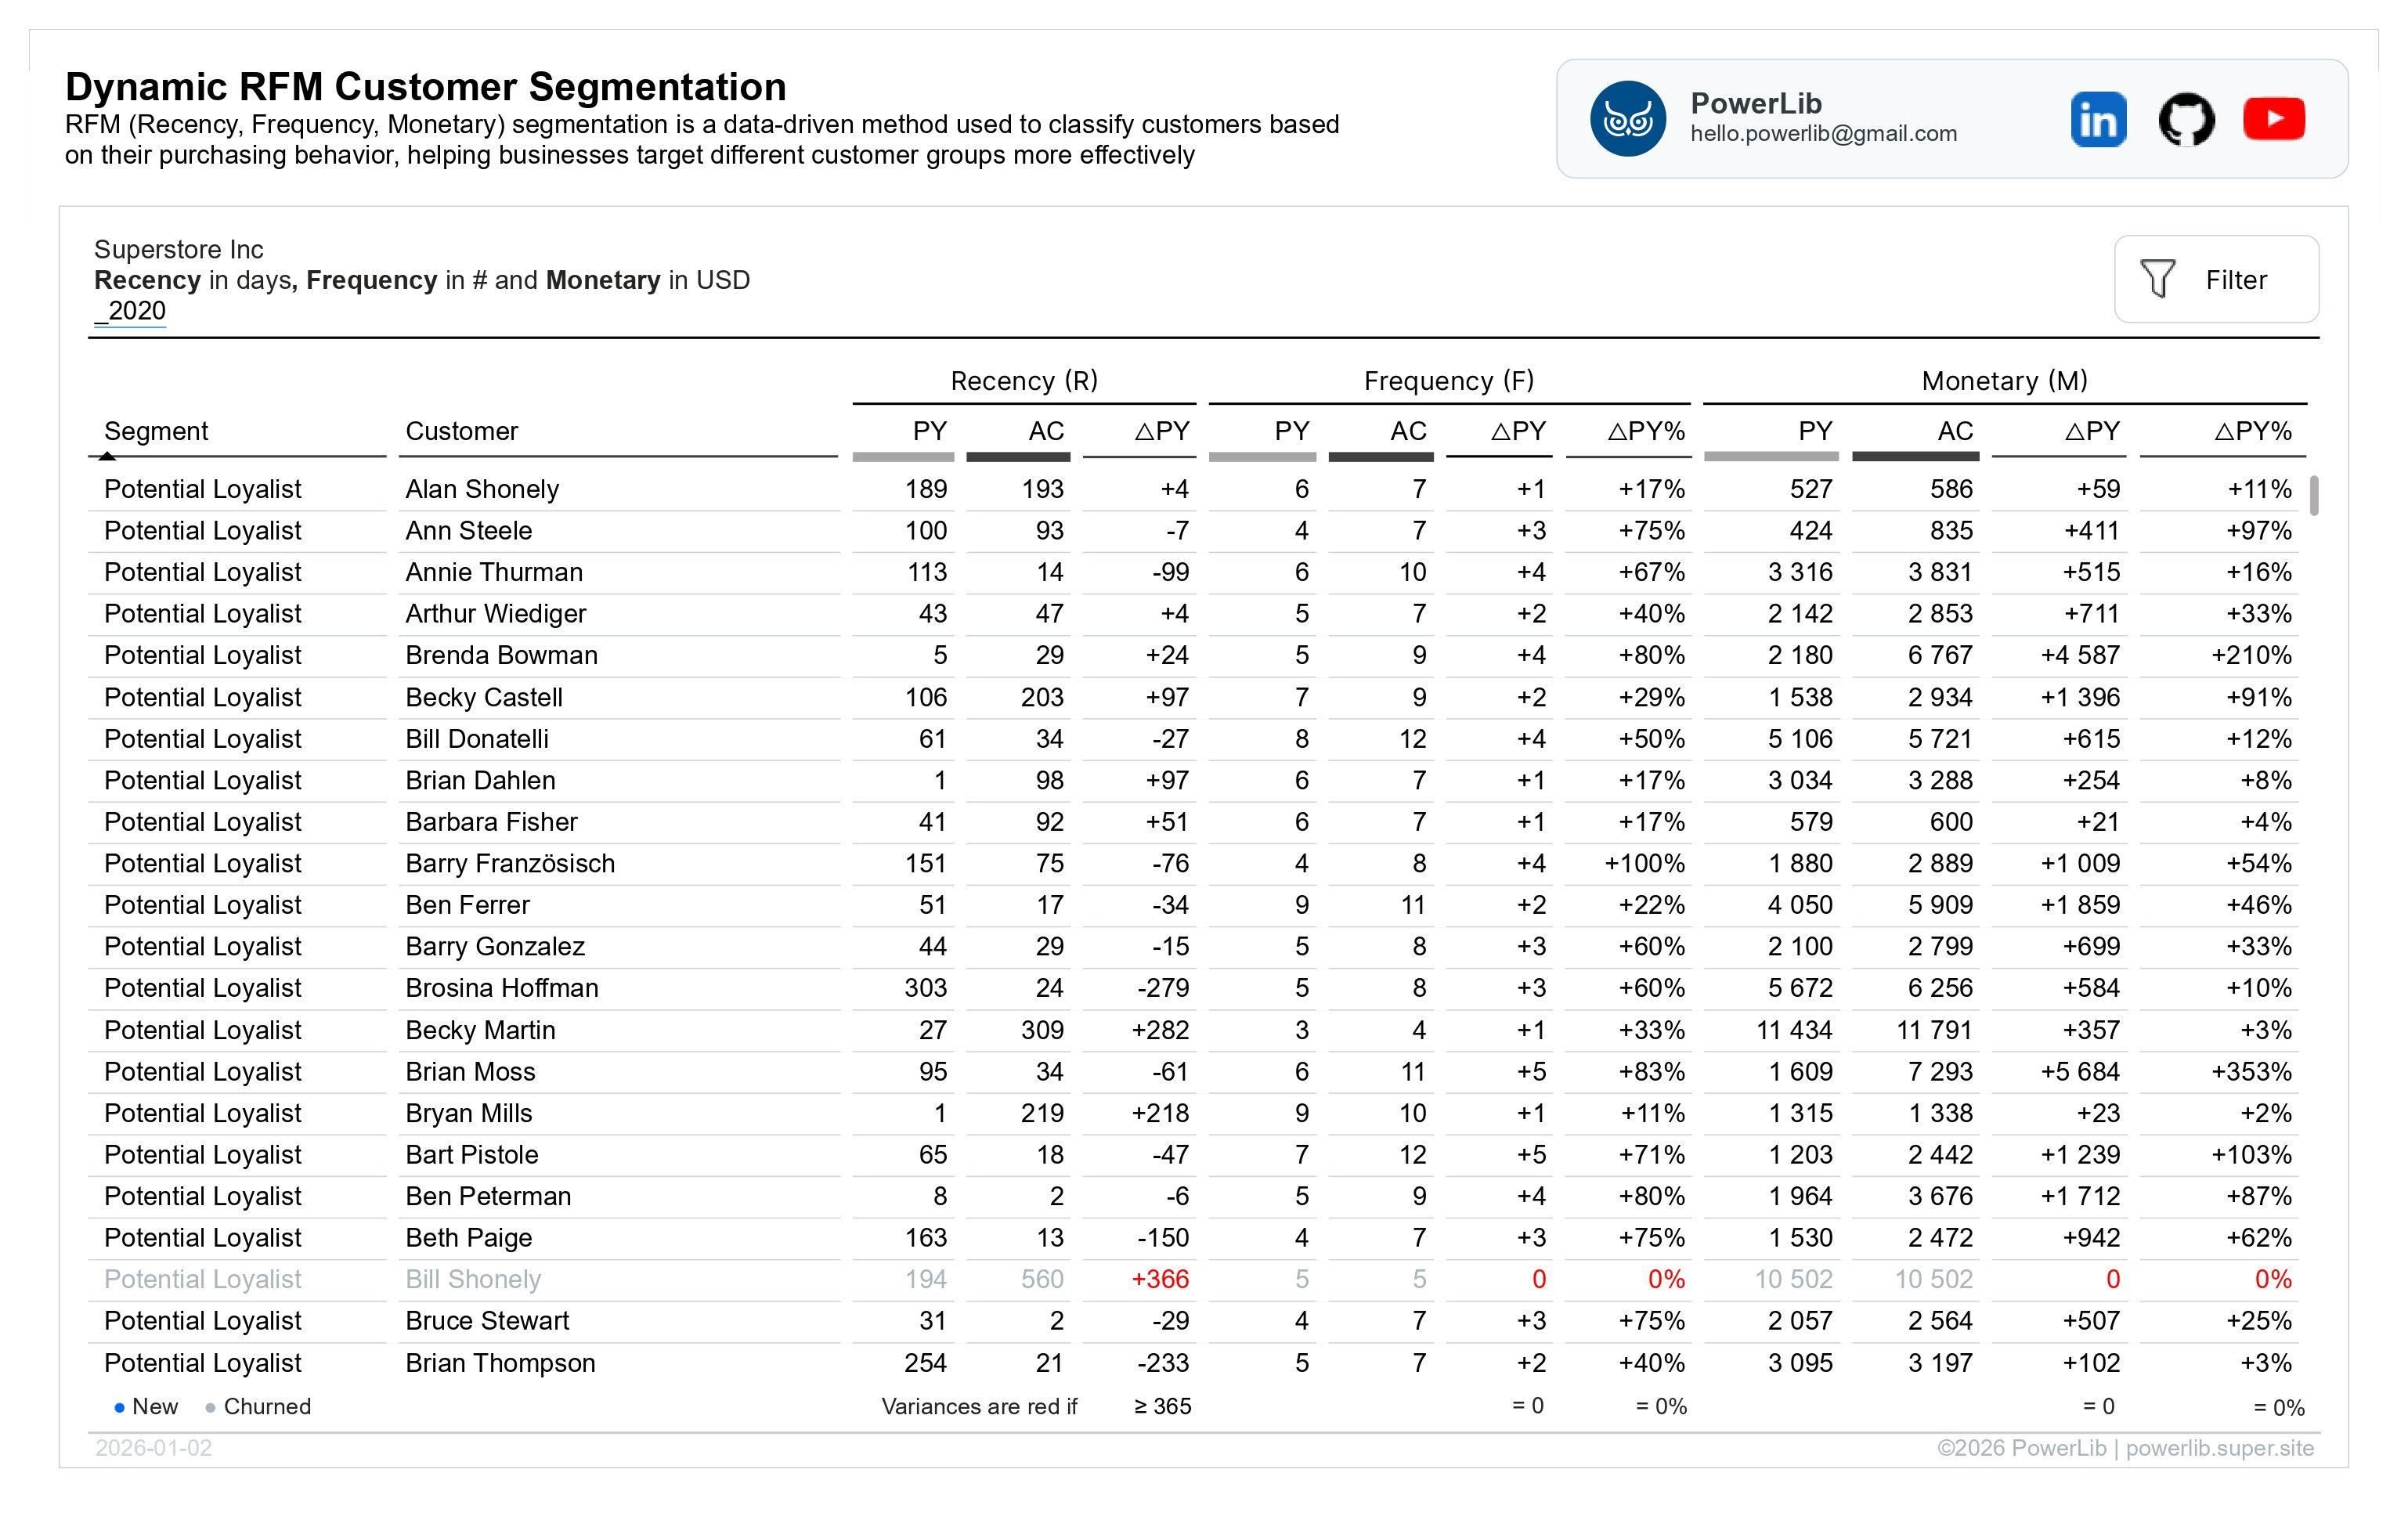The height and width of the screenshot is (1527, 2408).
Task: Click the funnel filter icon
Action: [x=2157, y=279]
